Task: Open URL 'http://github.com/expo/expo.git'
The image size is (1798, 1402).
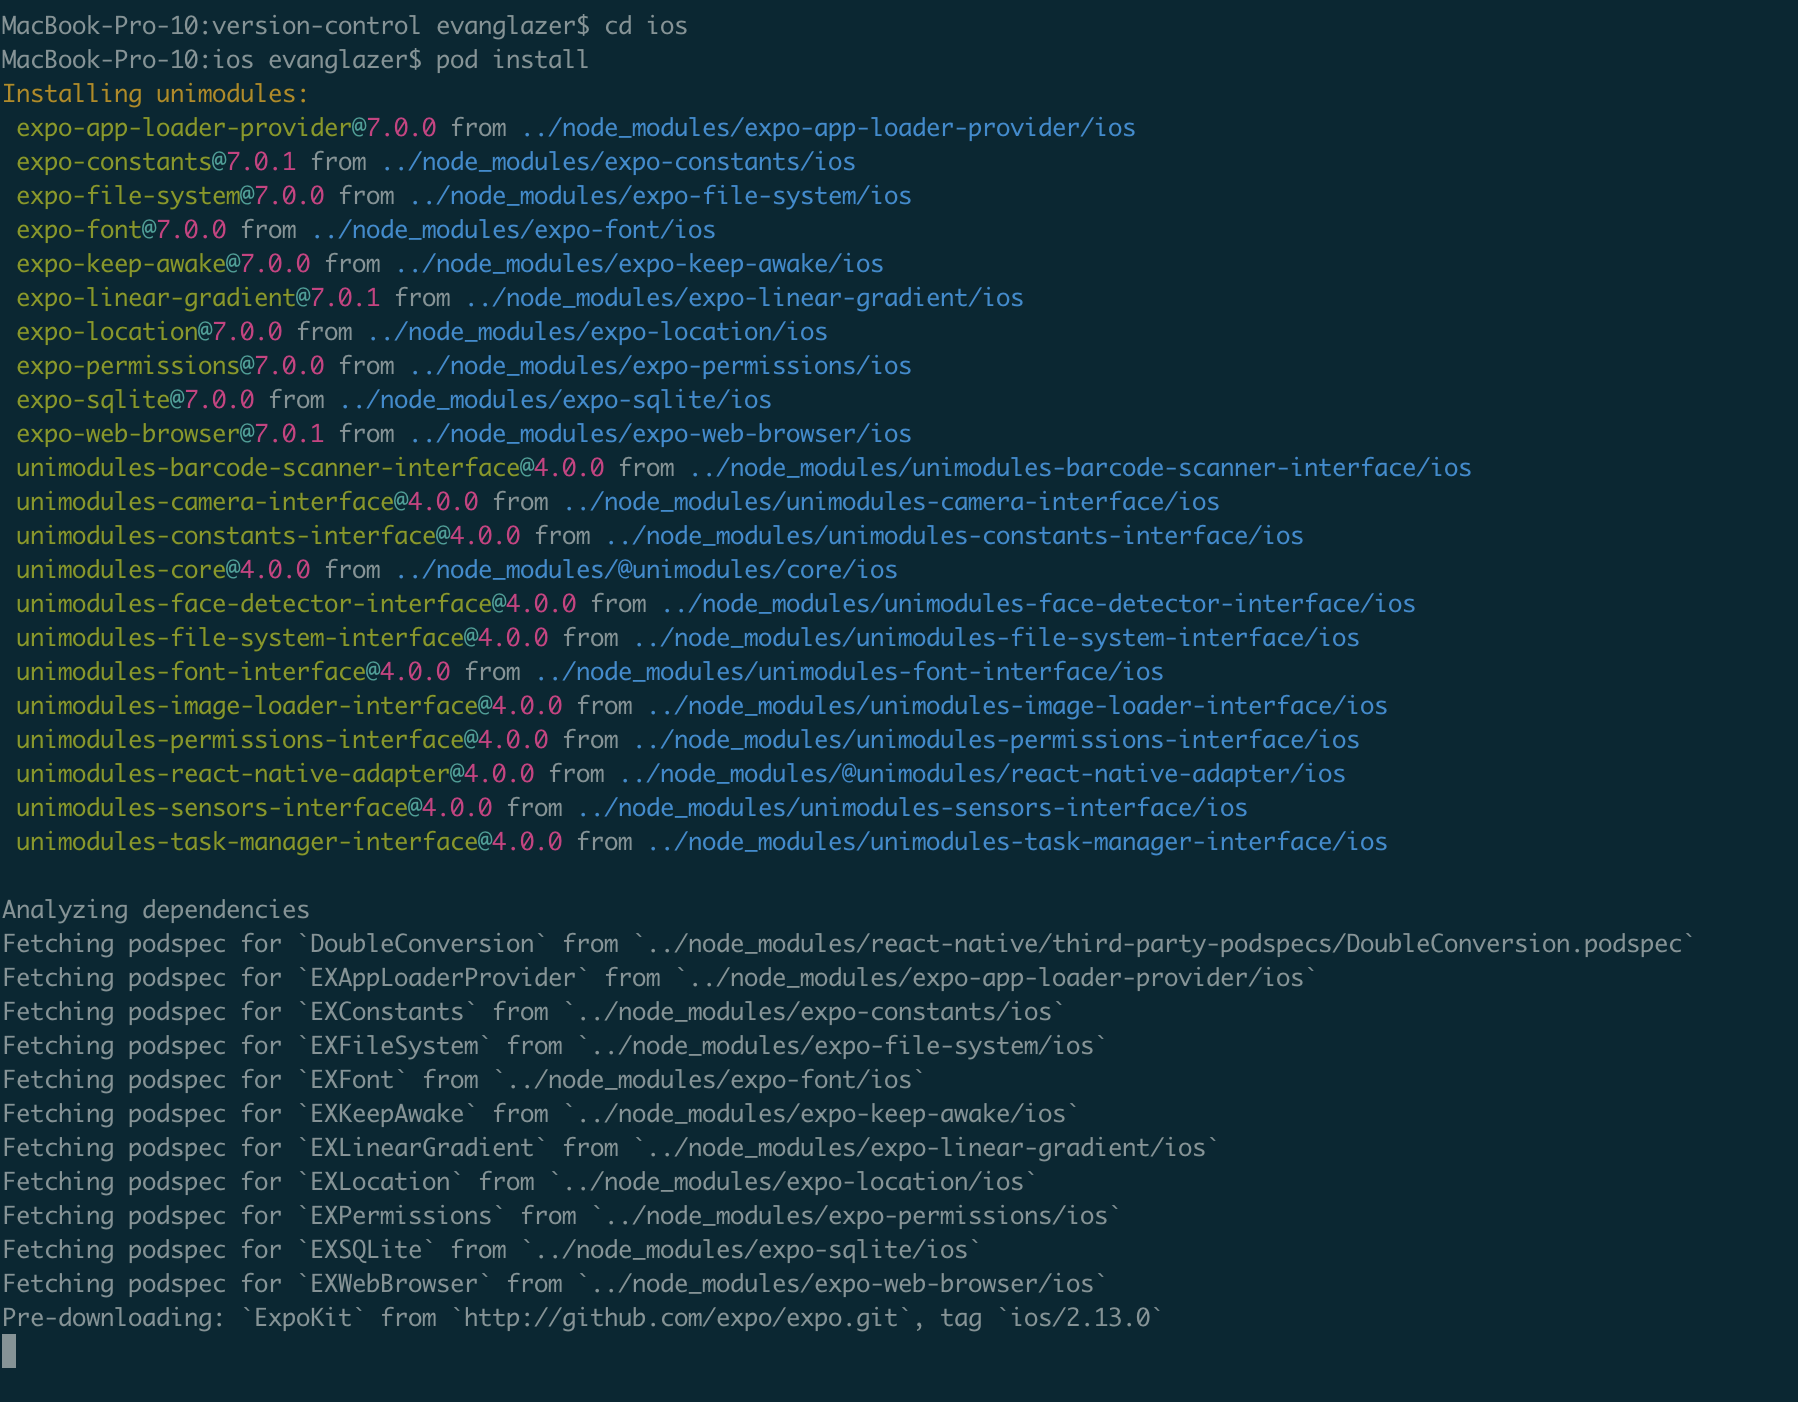Action: (681, 1318)
